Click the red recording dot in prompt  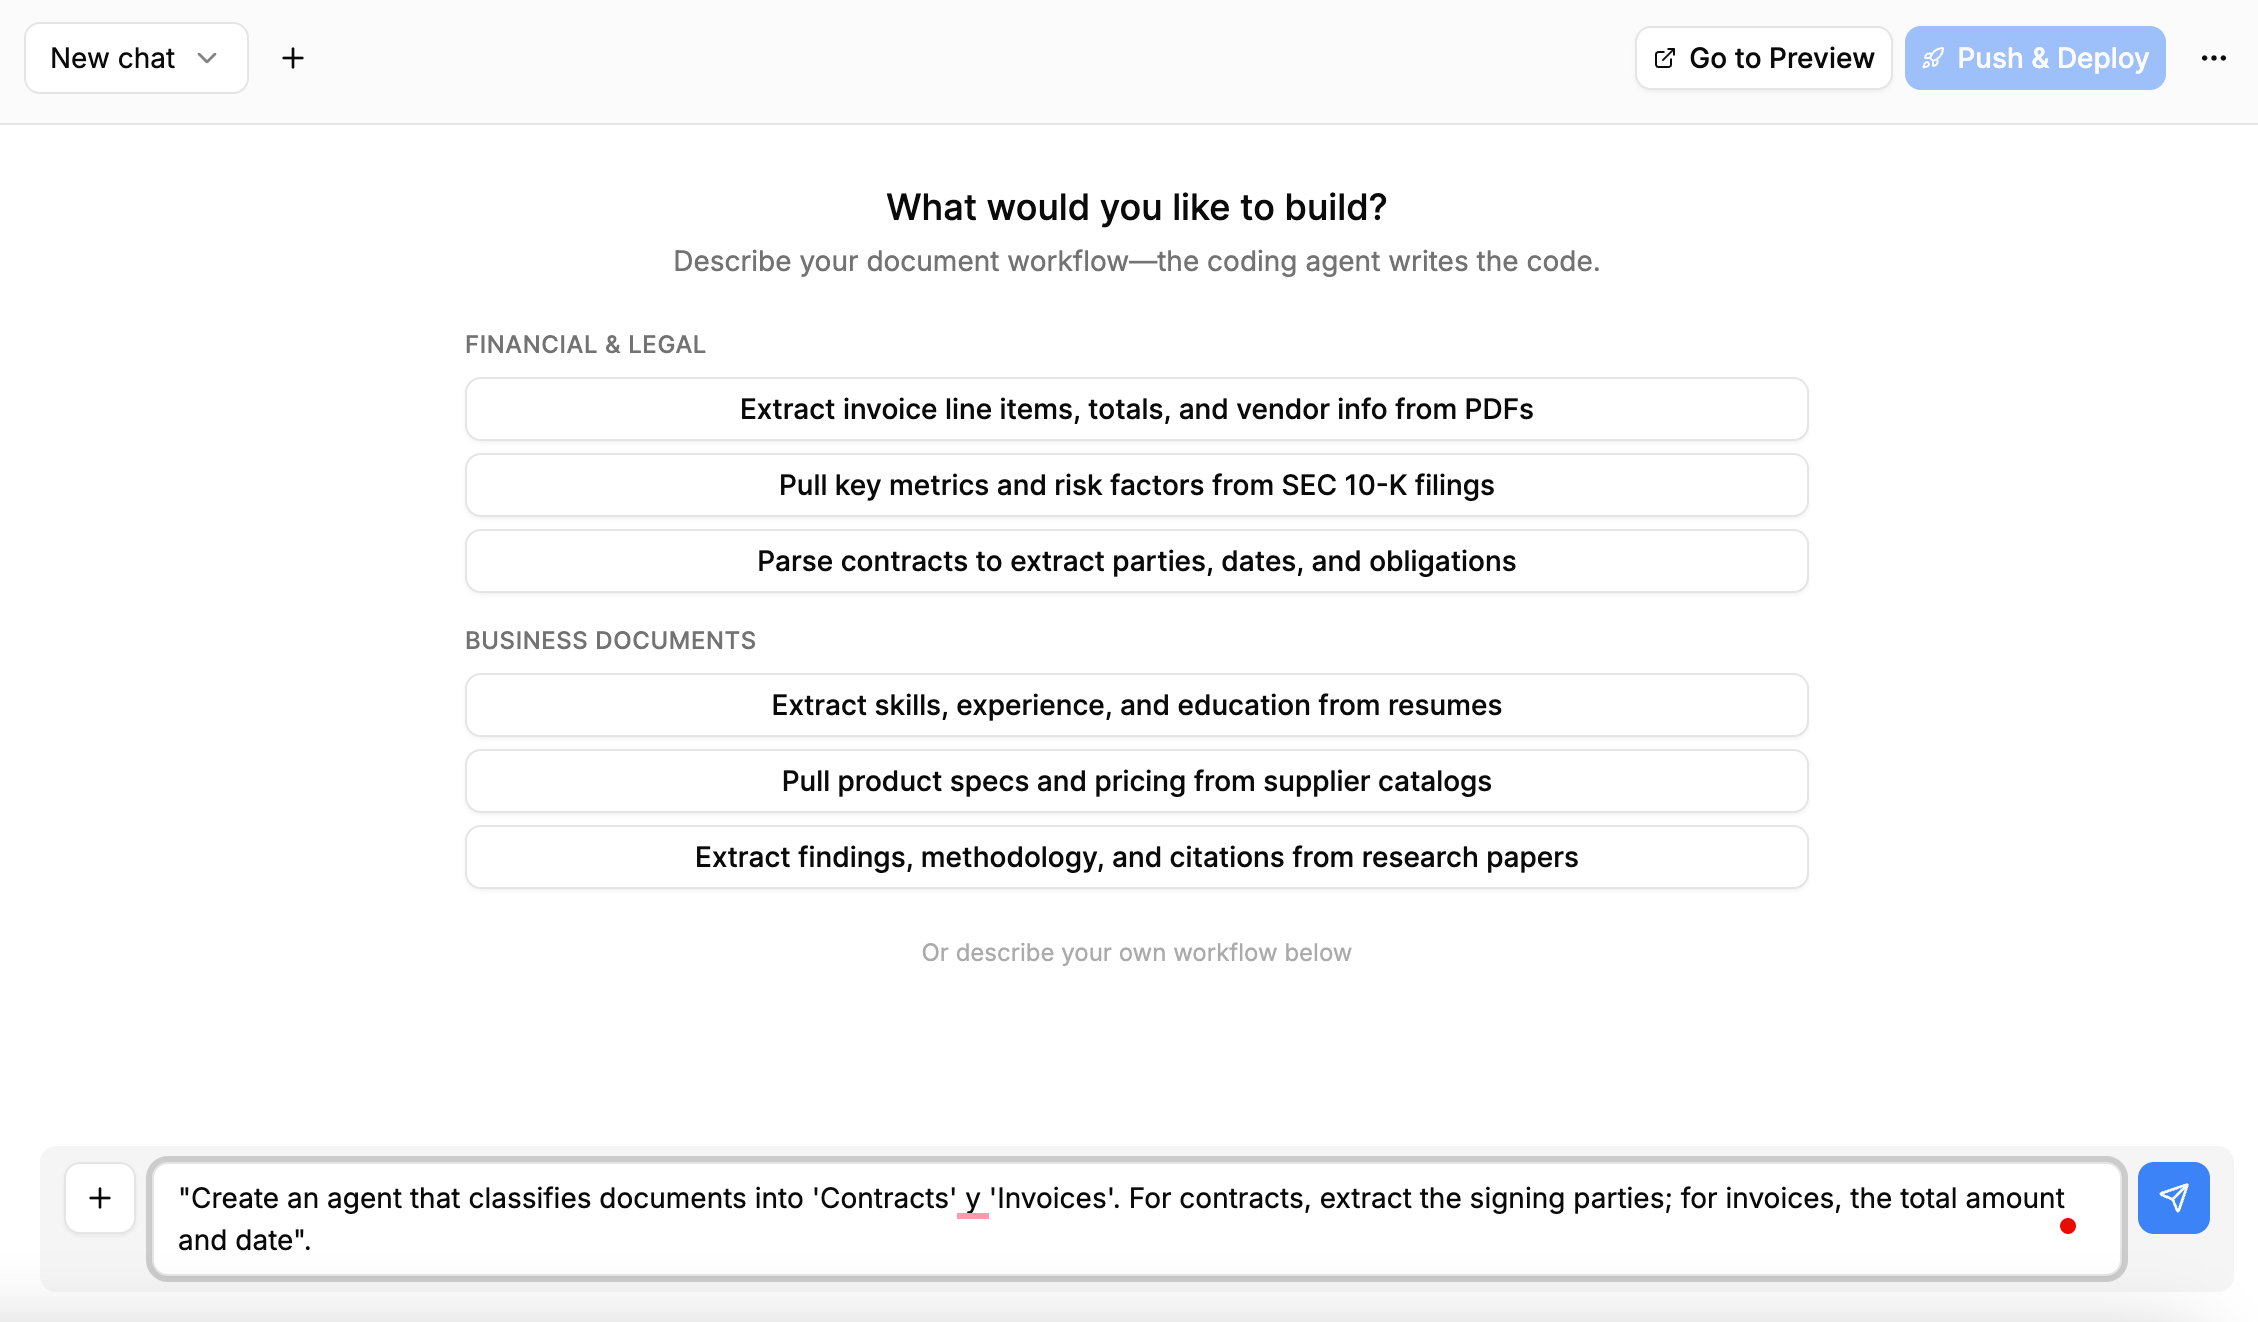tap(2068, 1226)
